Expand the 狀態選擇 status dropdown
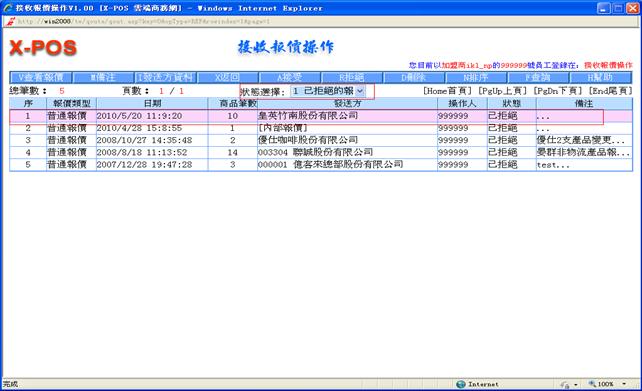This screenshot has height=391, width=642. [x=328, y=91]
